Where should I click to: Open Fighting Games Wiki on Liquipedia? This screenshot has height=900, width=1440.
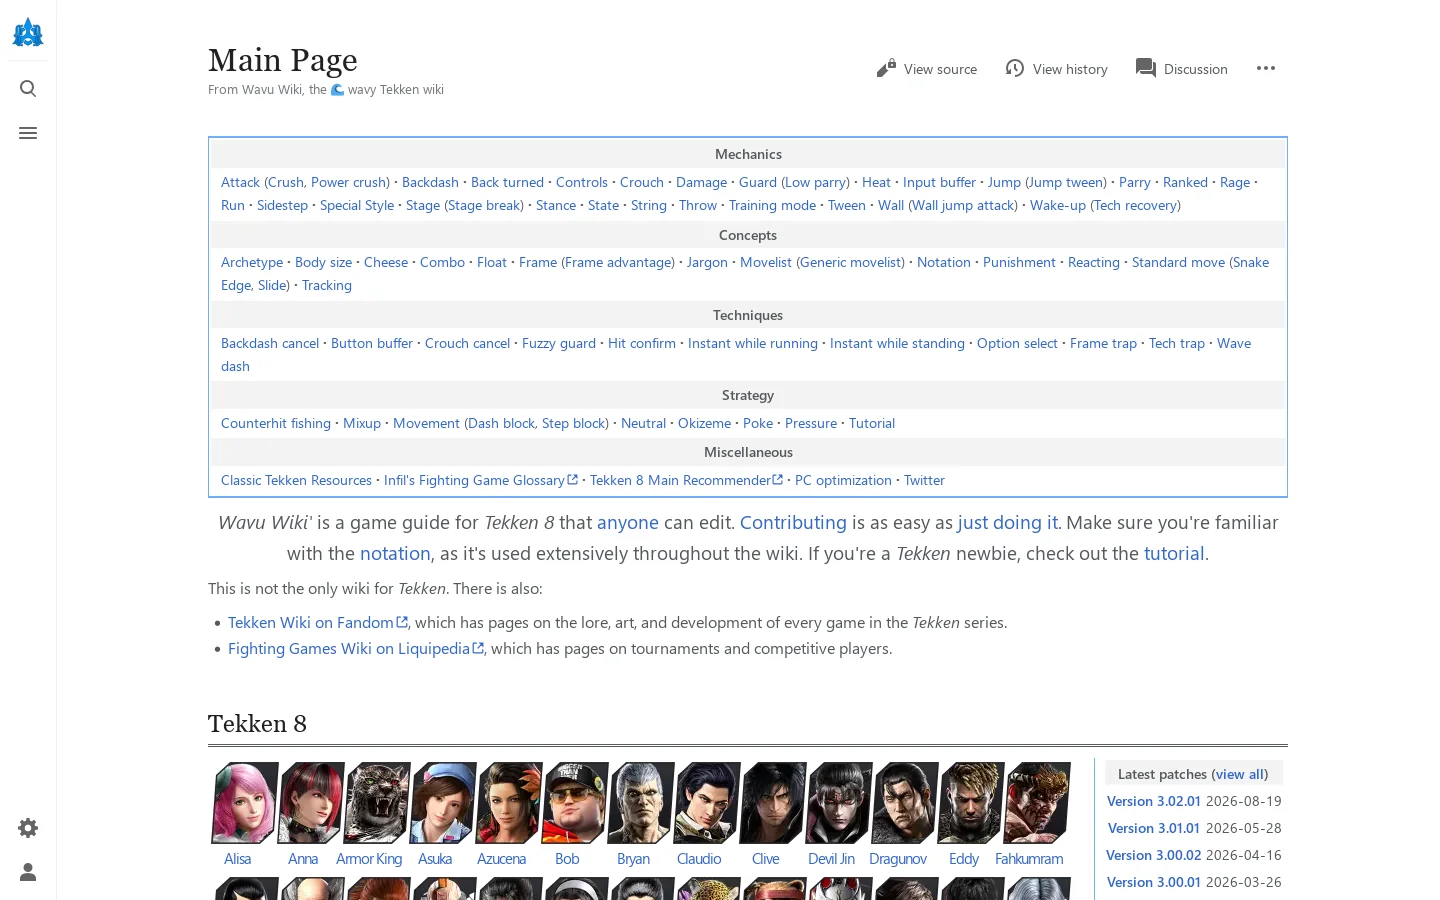356,648
